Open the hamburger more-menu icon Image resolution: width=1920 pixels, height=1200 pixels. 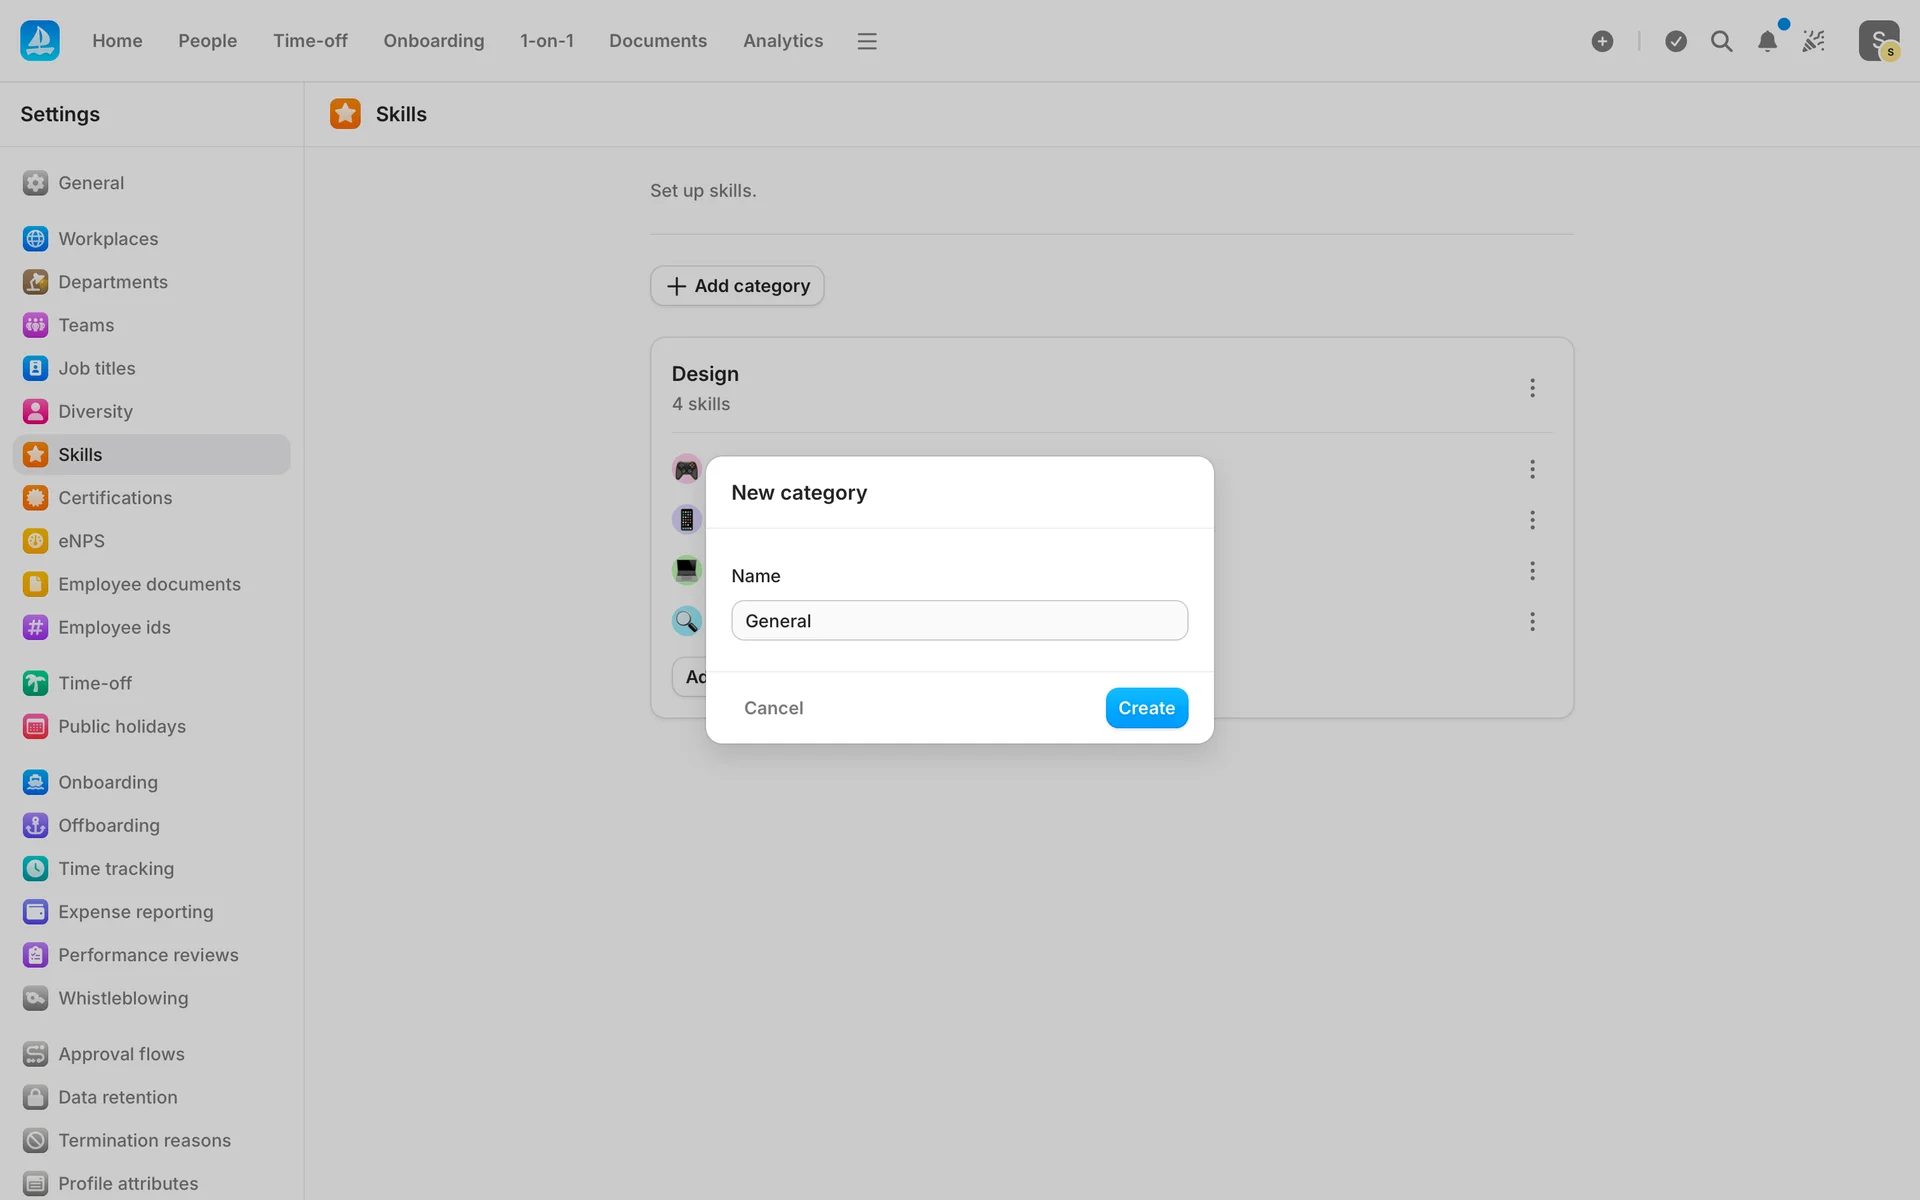(x=867, y=41)
